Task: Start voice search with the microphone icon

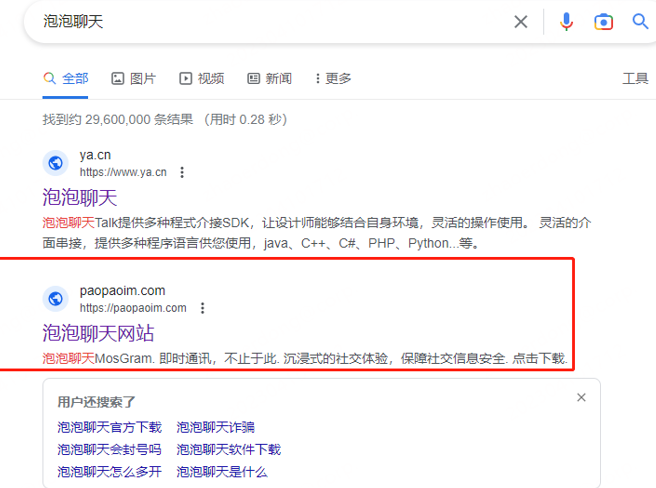Action: [x=566, y=21]
